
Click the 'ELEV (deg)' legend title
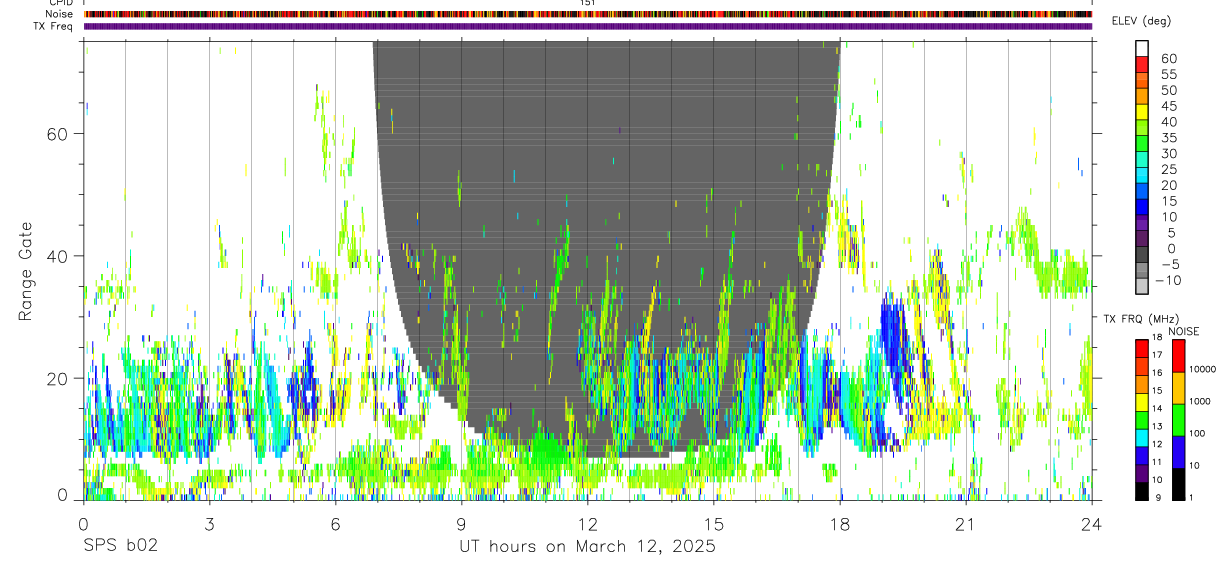1141,21
